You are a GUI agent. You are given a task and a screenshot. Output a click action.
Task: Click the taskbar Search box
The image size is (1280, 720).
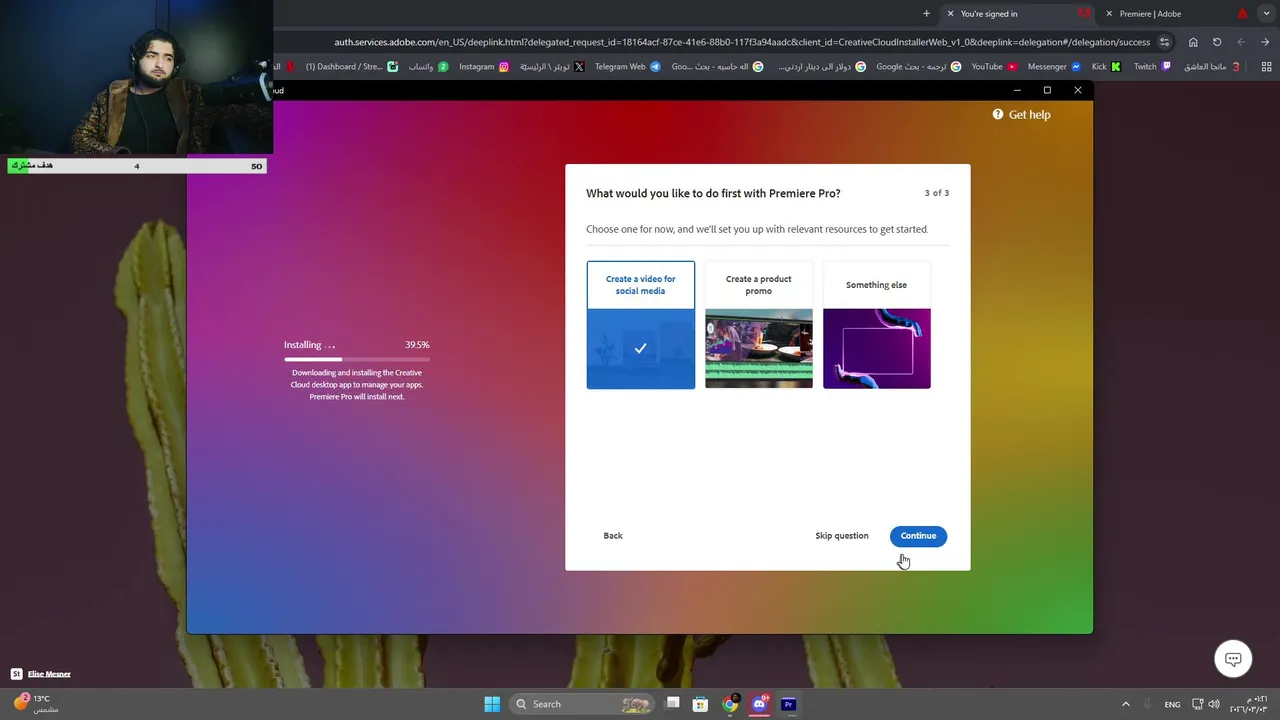pyautogui.click(x=583, y=704)
